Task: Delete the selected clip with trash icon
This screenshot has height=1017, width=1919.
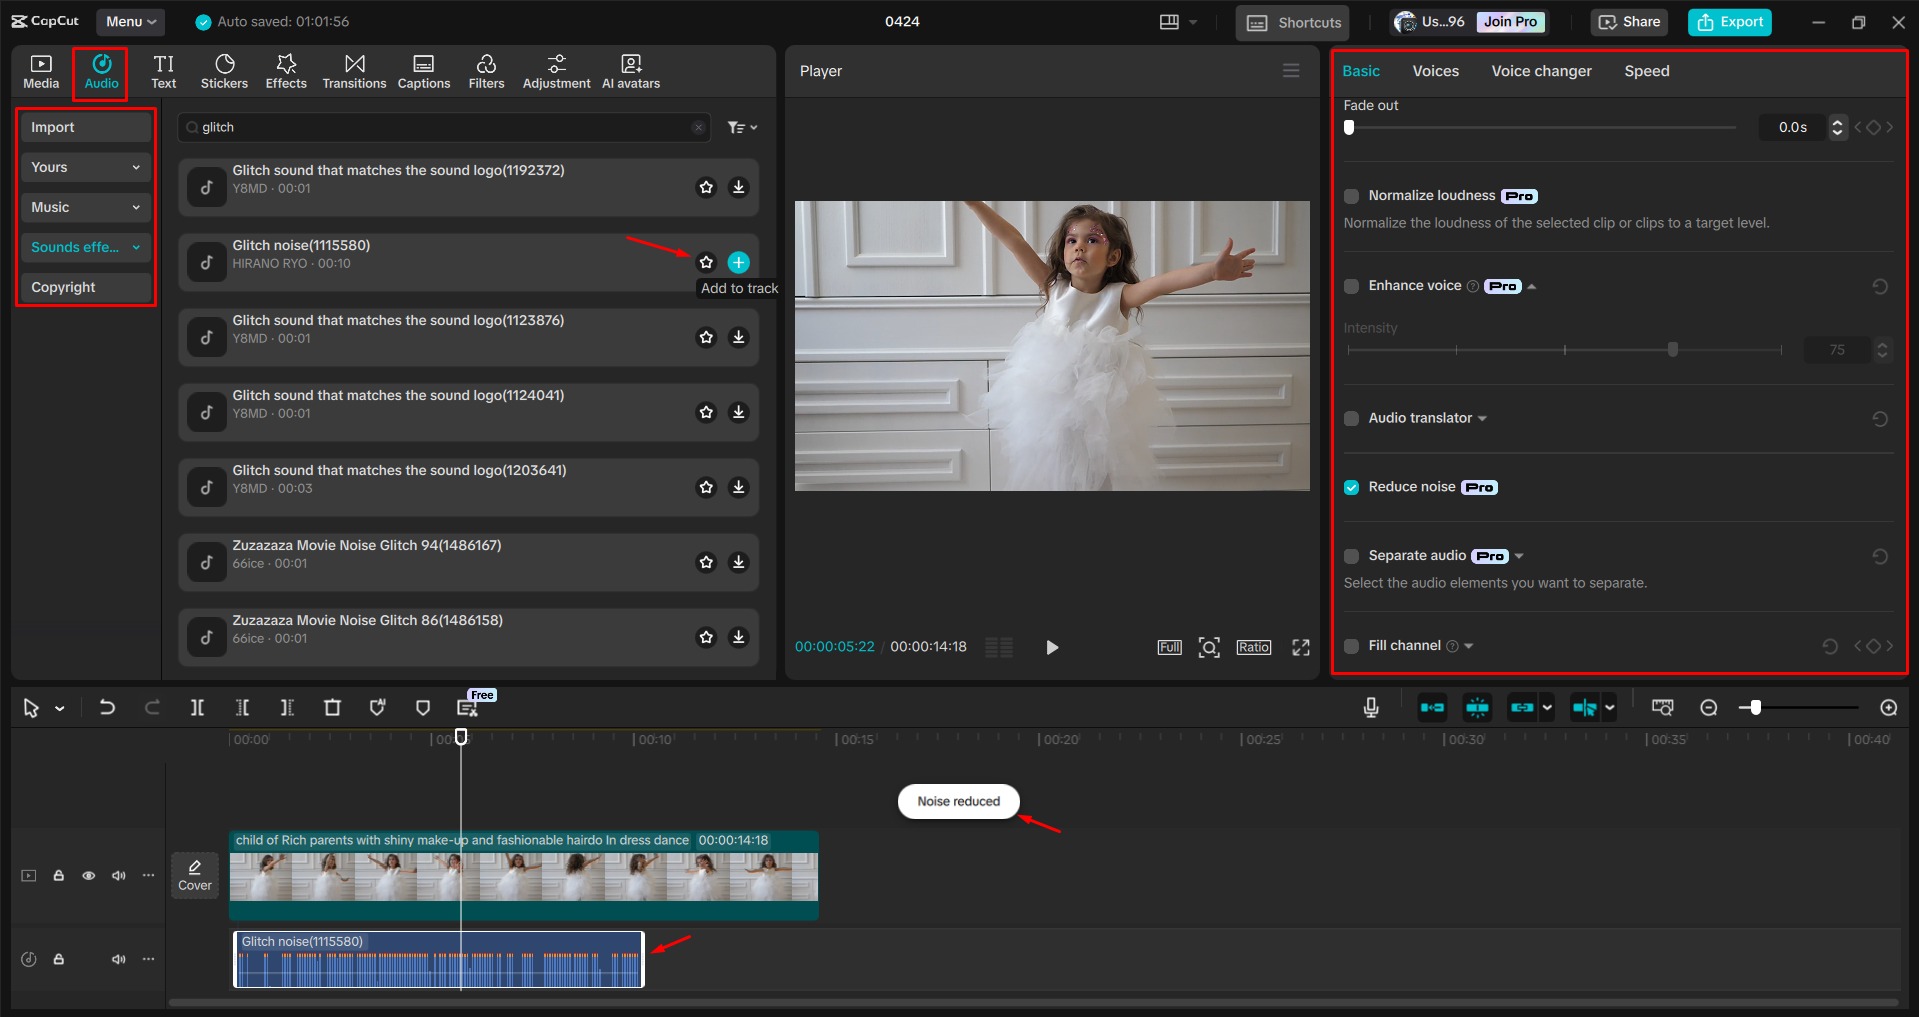Action: tap(333, 707)
